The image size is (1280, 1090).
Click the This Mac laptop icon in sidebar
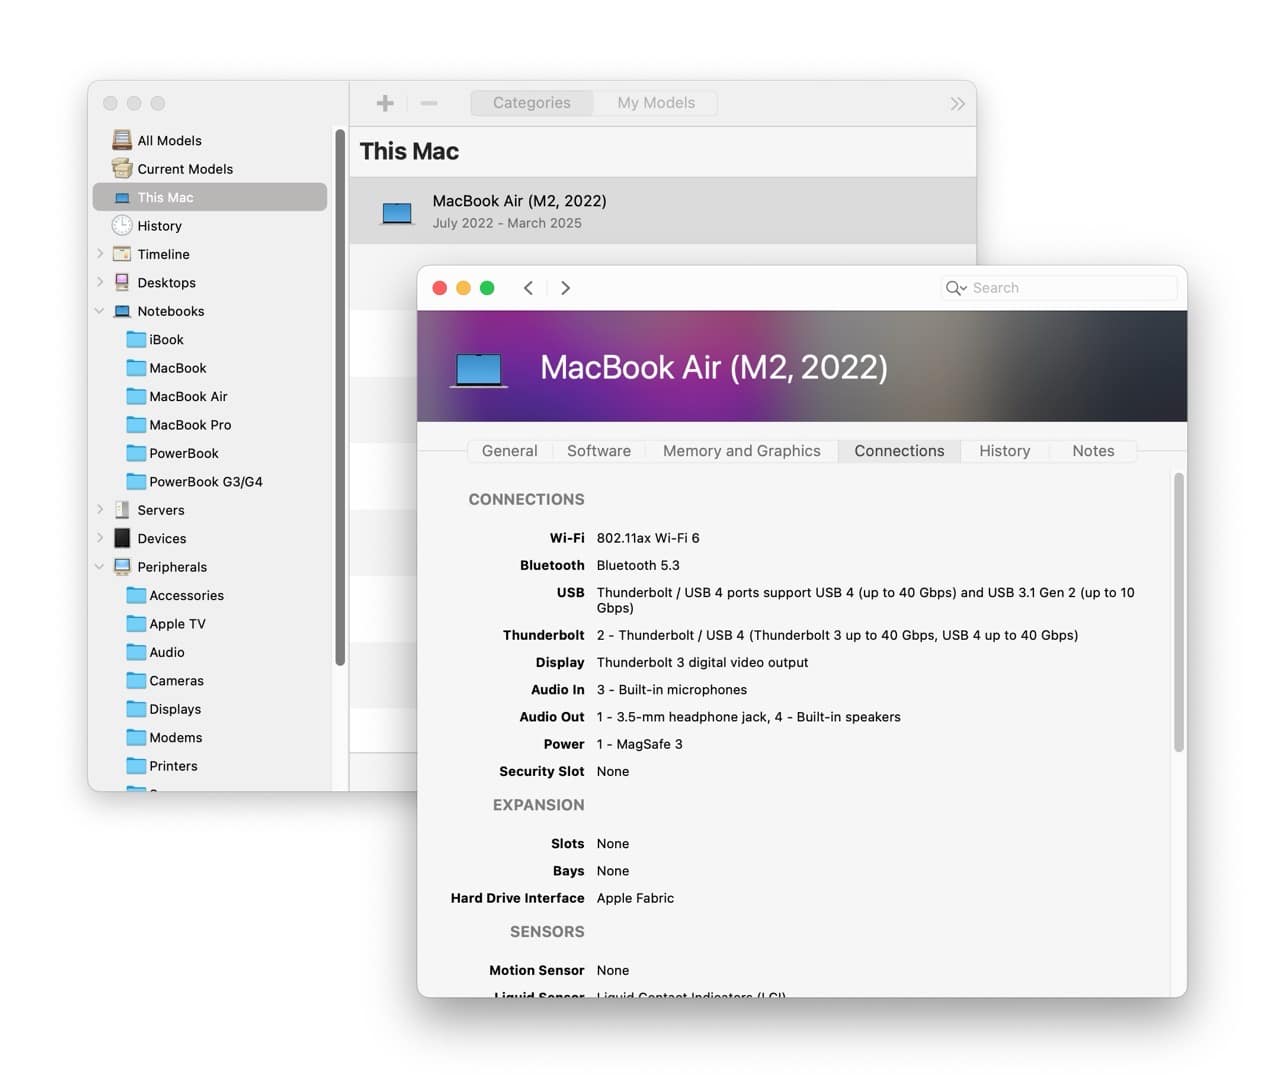click(x=122, y=198)
